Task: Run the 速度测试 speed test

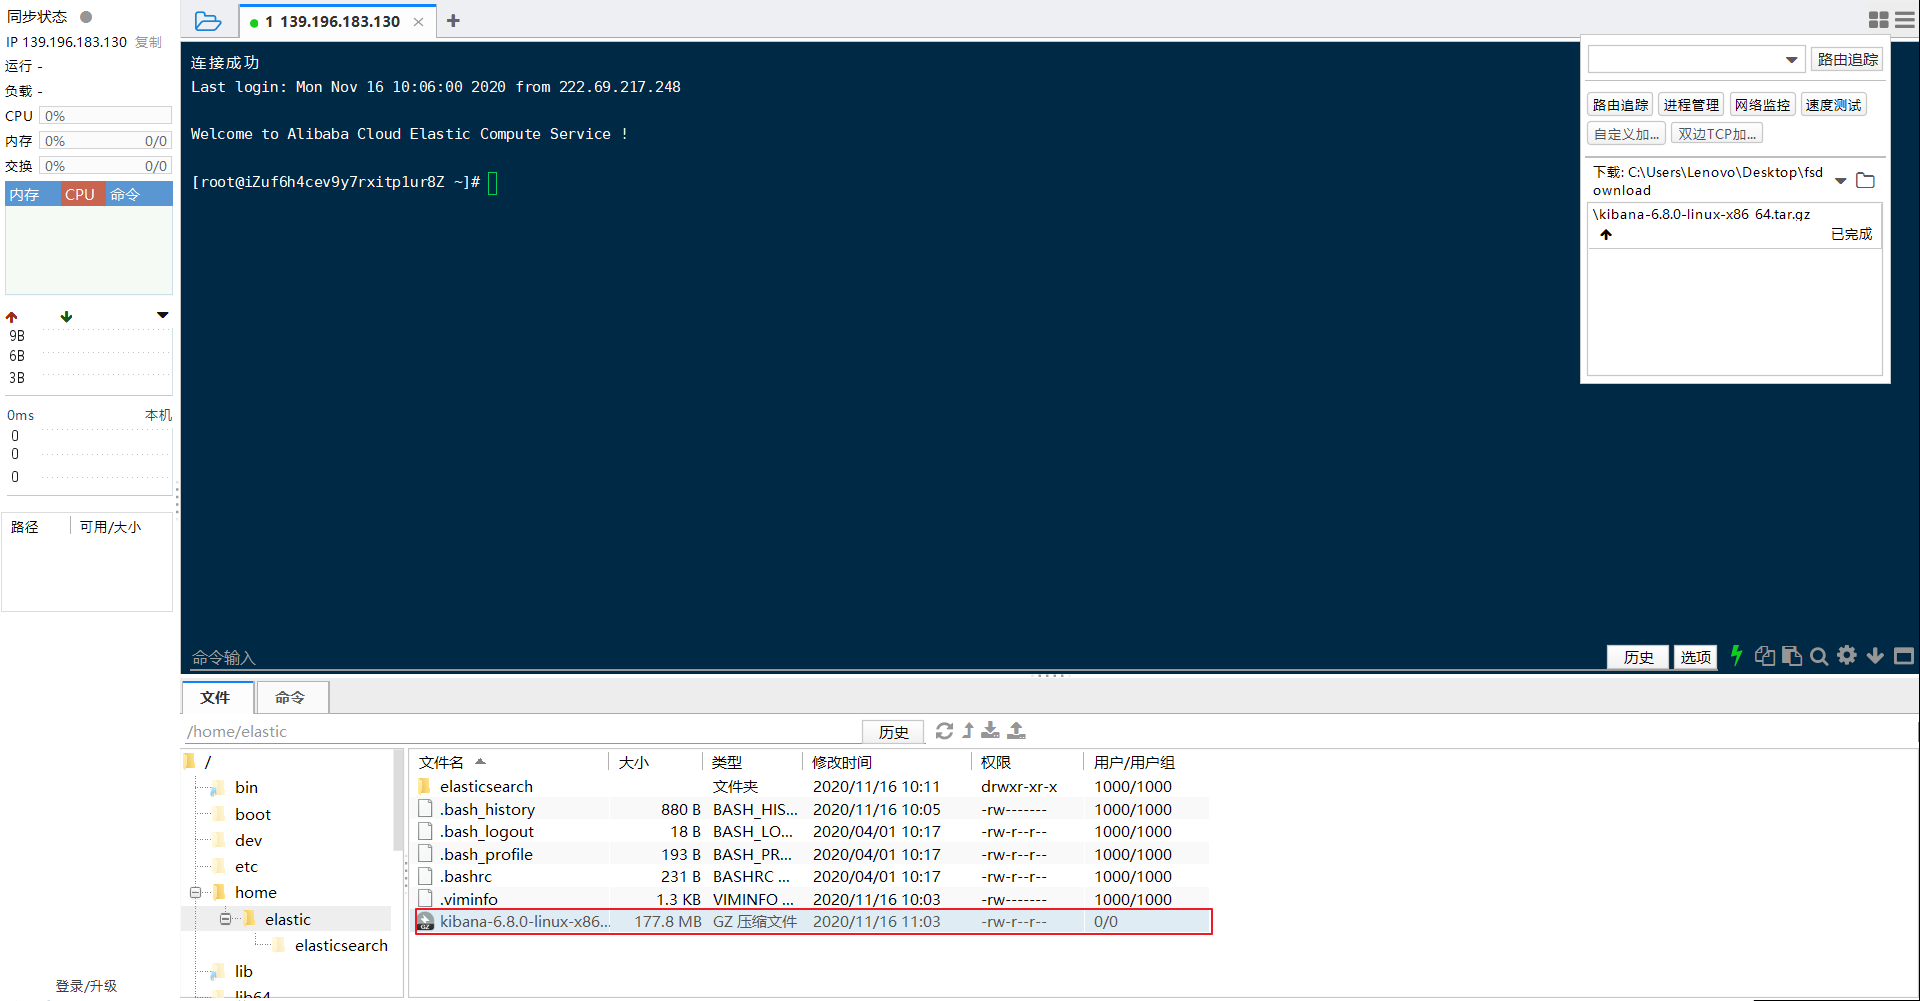Action: click(x=1833, y=105)
